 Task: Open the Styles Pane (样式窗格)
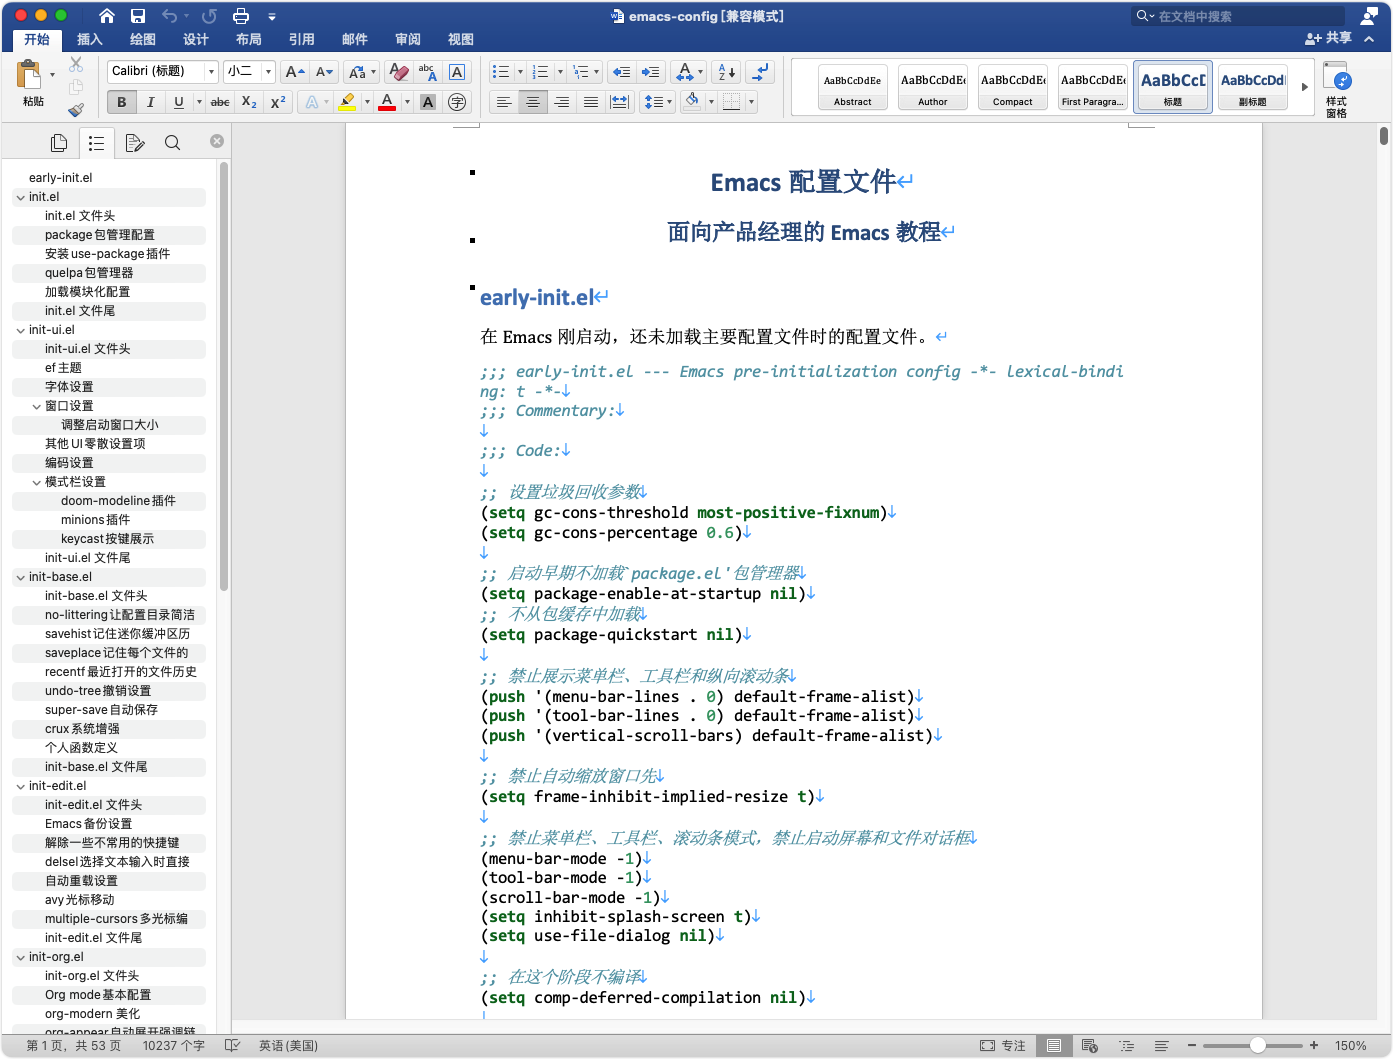point(1337,88)
